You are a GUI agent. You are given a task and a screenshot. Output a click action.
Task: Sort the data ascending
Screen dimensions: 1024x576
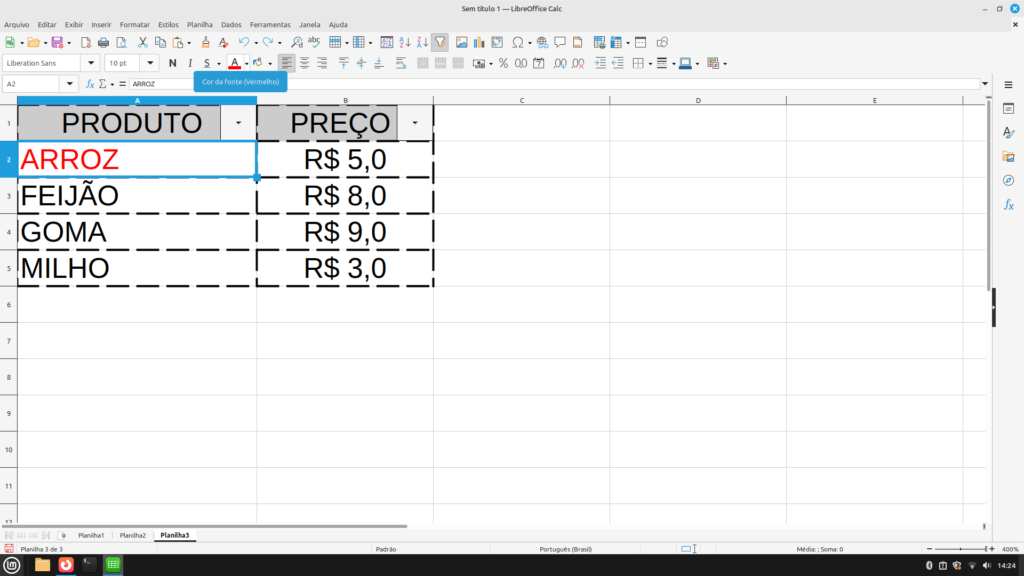pos(404,43)
